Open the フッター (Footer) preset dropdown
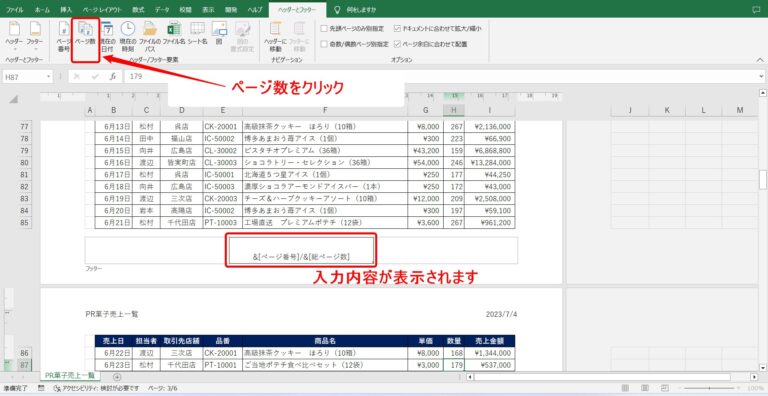This screenshot has width=768, height=396. click(x=35, y=36)
